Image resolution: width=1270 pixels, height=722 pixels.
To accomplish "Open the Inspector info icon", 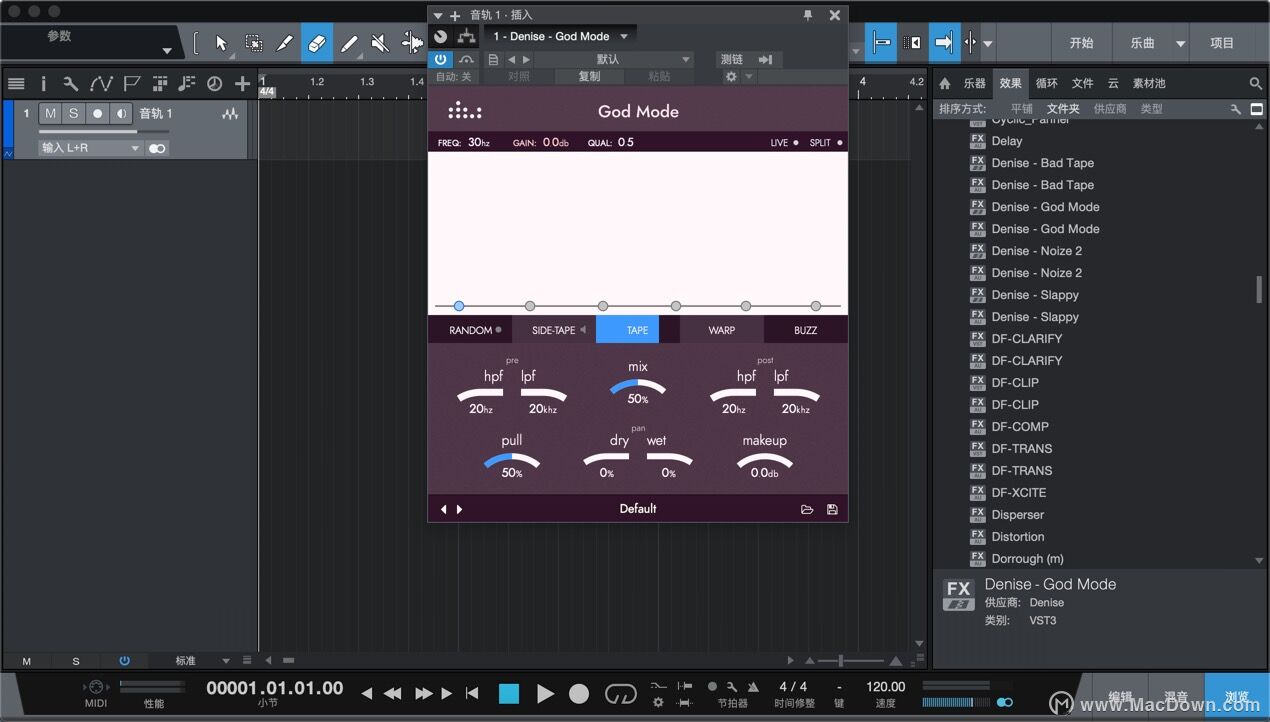I will point(43,84).
